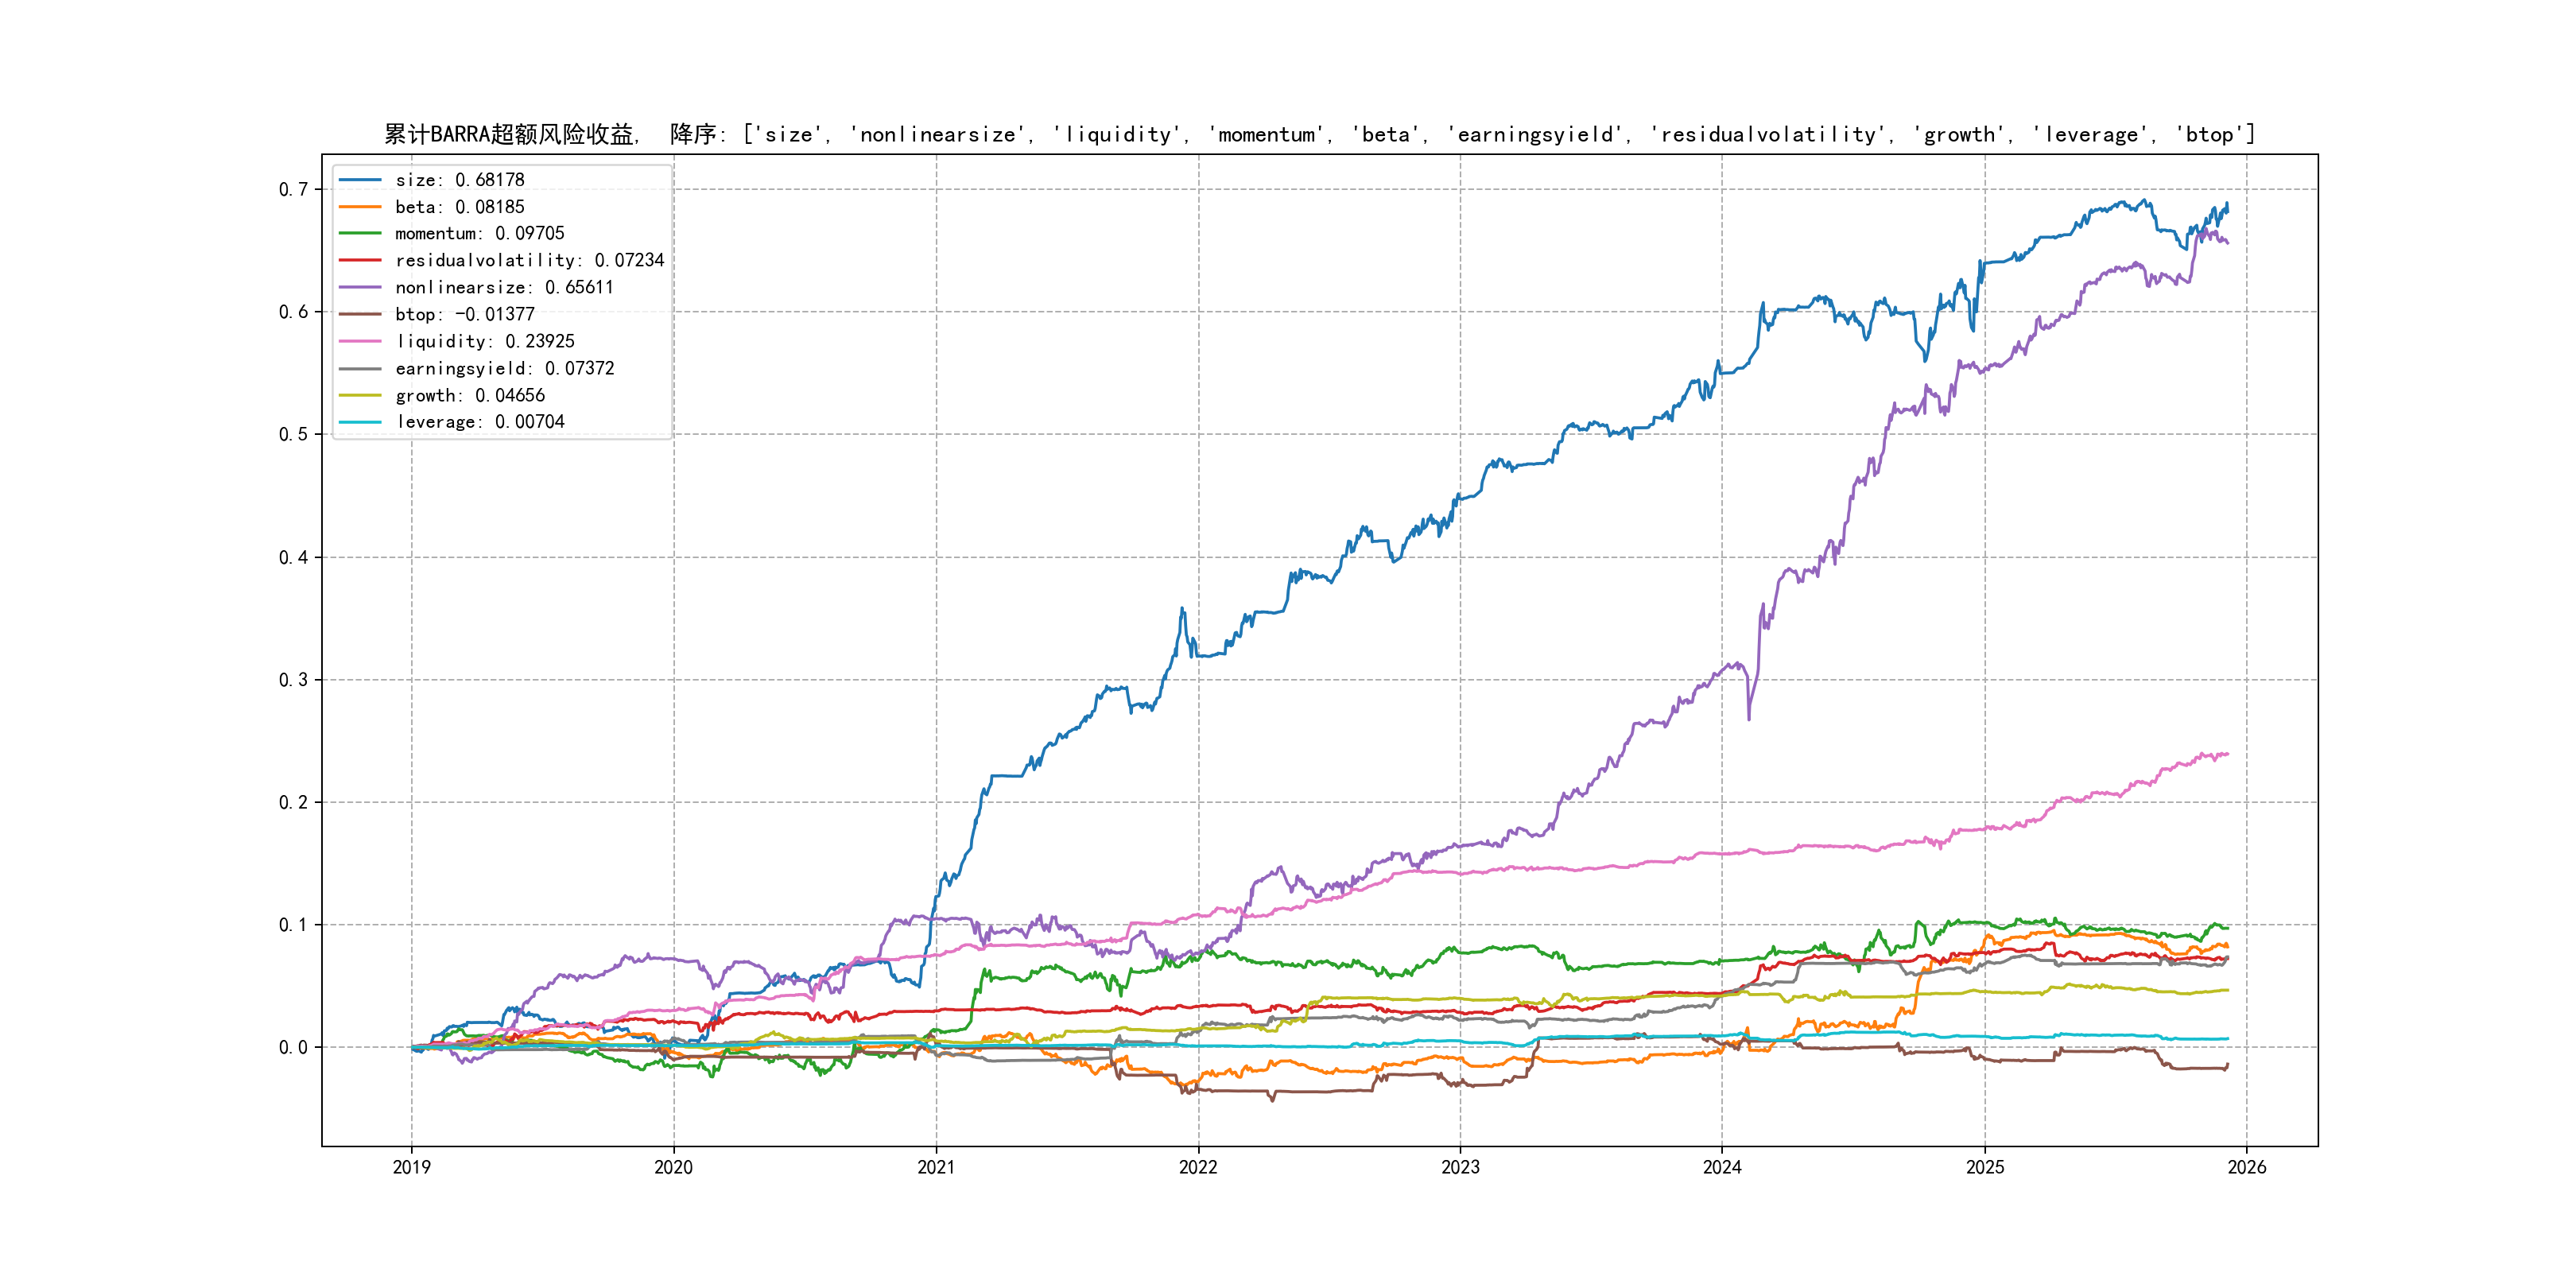
Task: Click the 0.0 y-axis tick label
Action: [x=293, y=1047]
